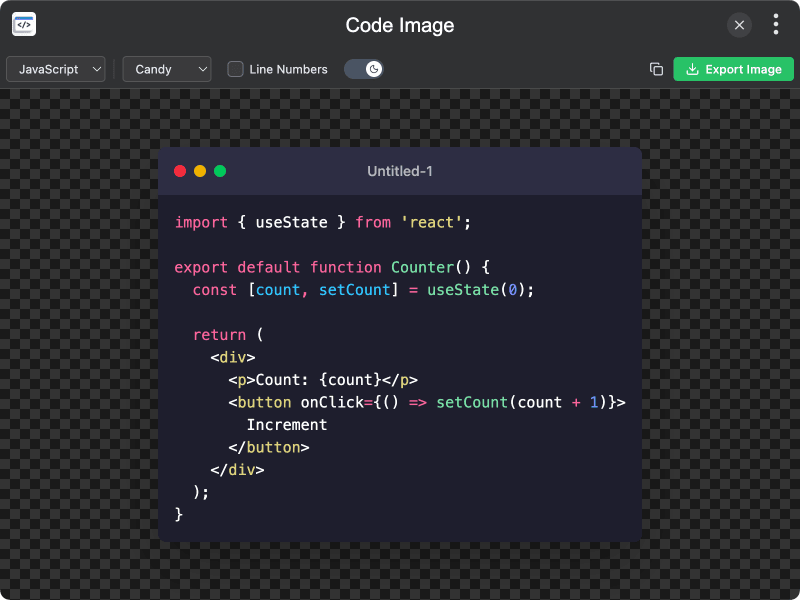
Task: Toggle the dark mode switch
Action: click(x=363, y=69)
